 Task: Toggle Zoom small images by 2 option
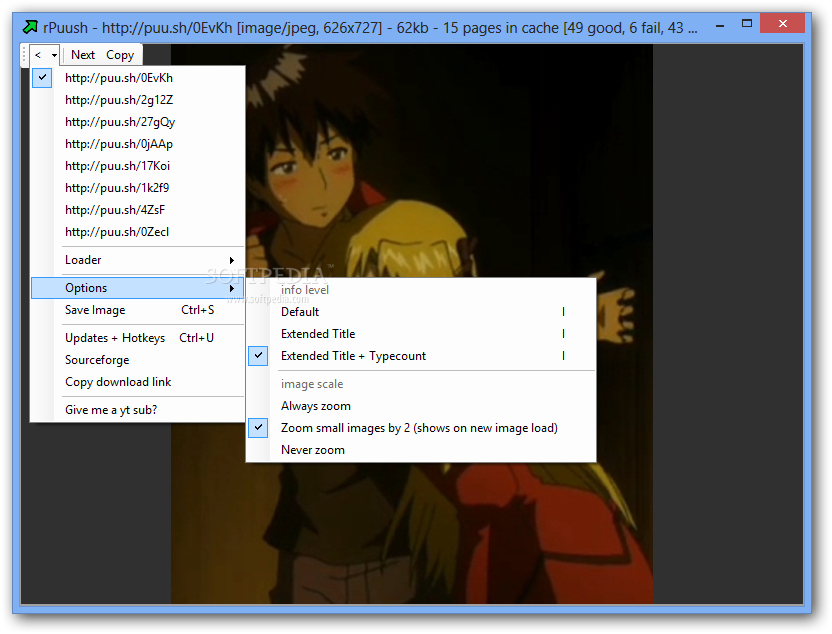pos(421,428)
